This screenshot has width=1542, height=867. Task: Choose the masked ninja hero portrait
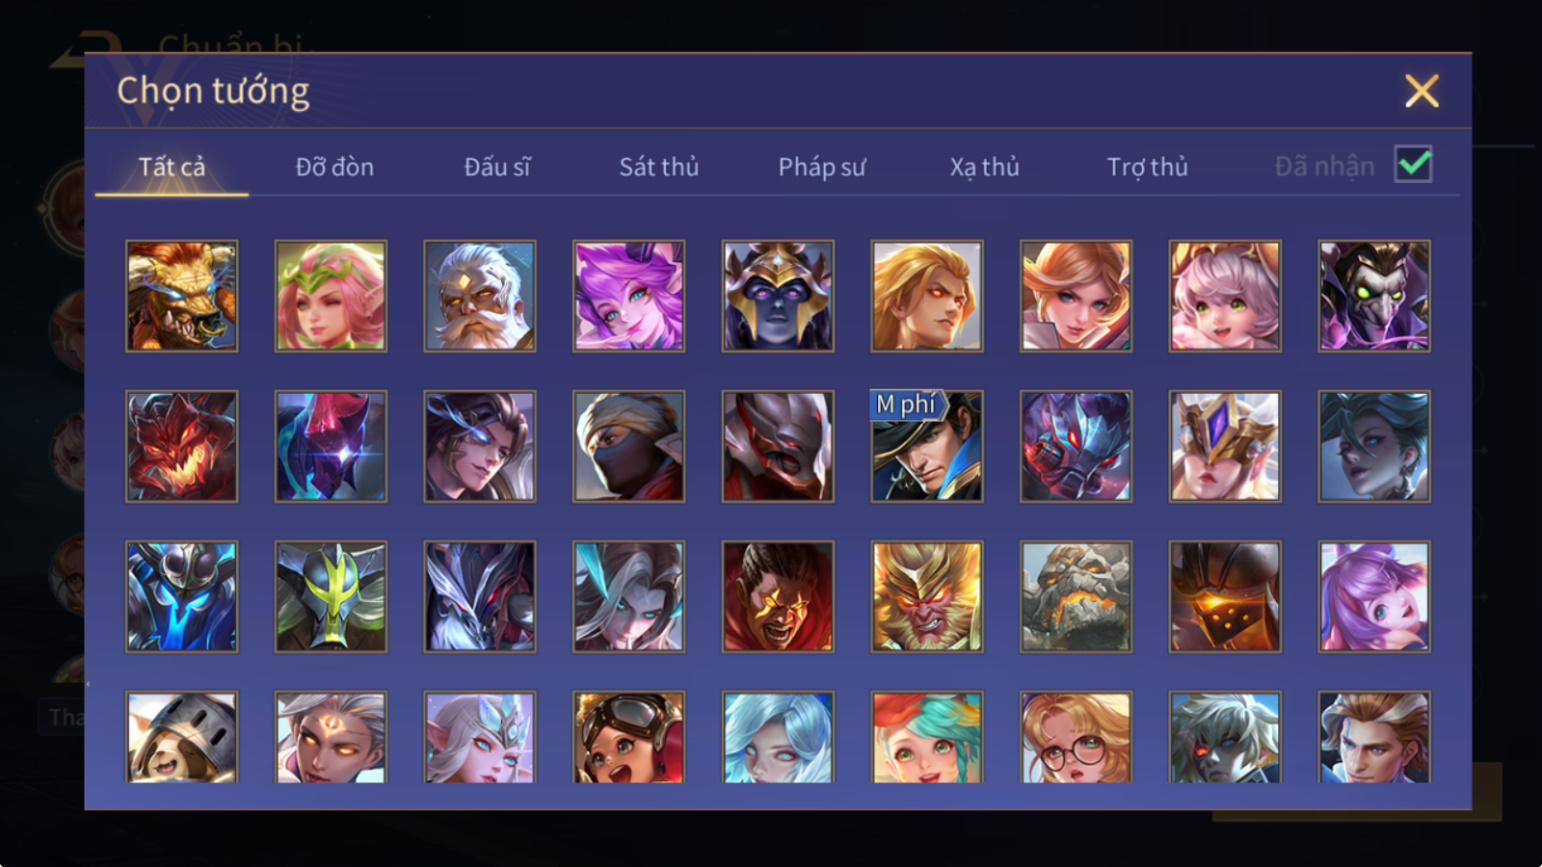[x=629, y=446]
